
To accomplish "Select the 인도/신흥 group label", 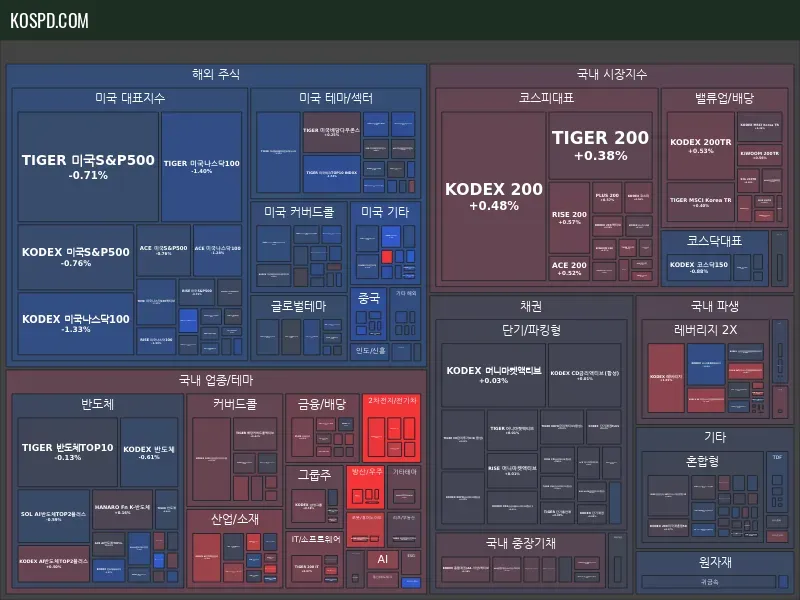I will [370, 351].
